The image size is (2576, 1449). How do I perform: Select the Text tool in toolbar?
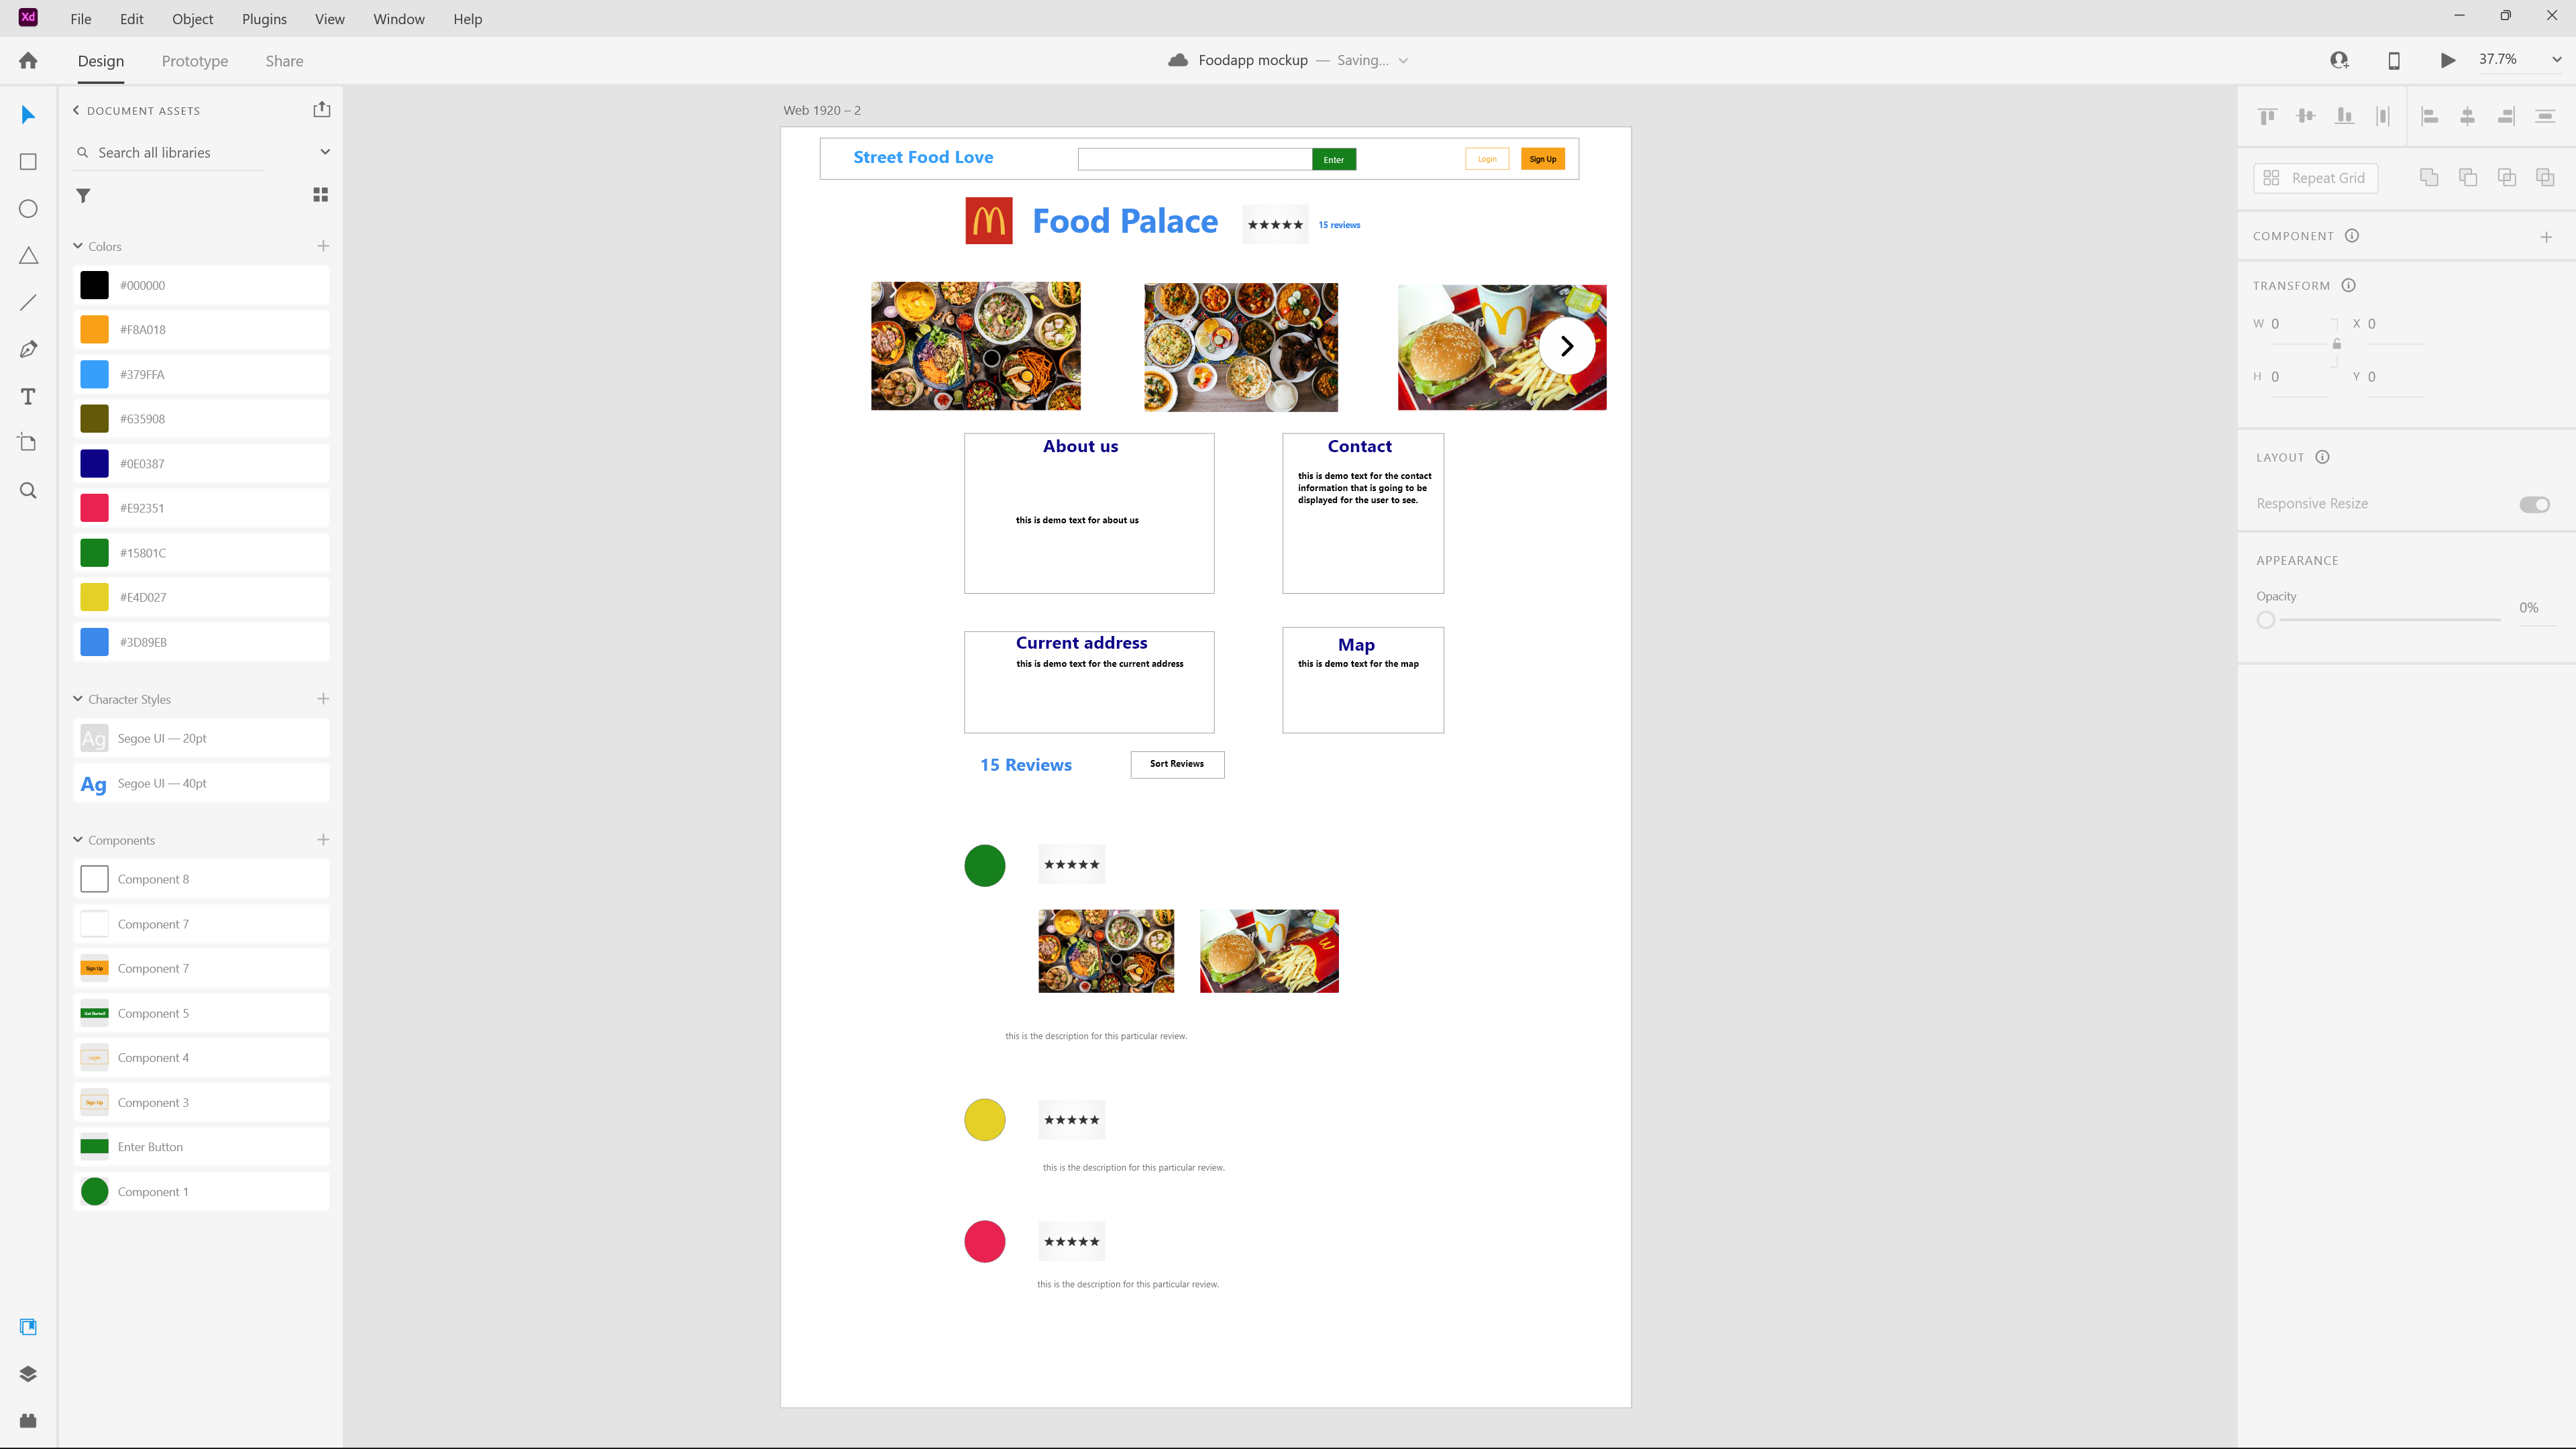pos(27,394)
